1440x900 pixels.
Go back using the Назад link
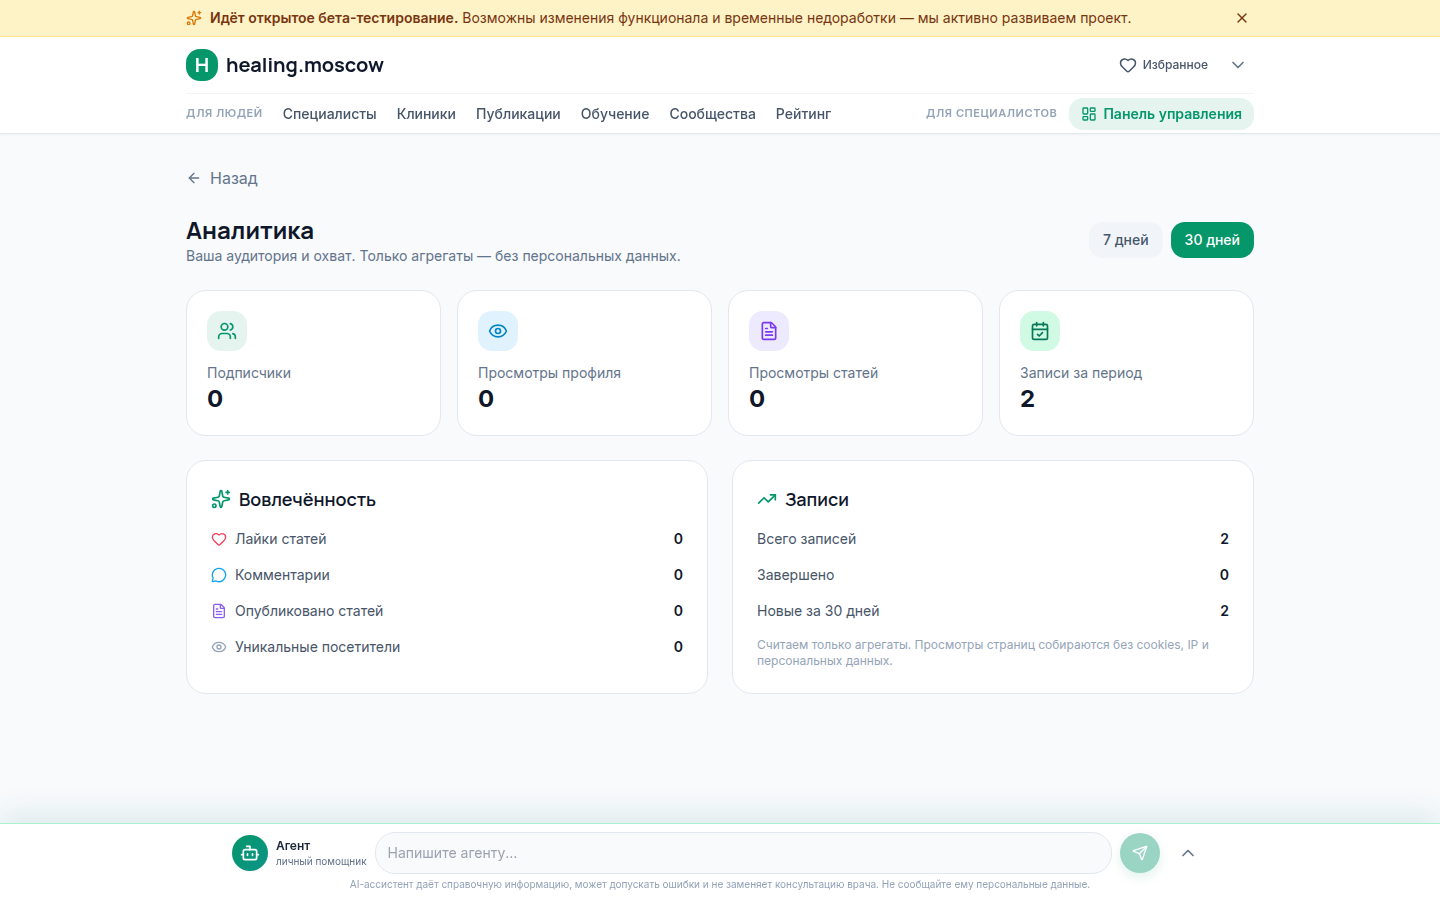coord(222,178)
